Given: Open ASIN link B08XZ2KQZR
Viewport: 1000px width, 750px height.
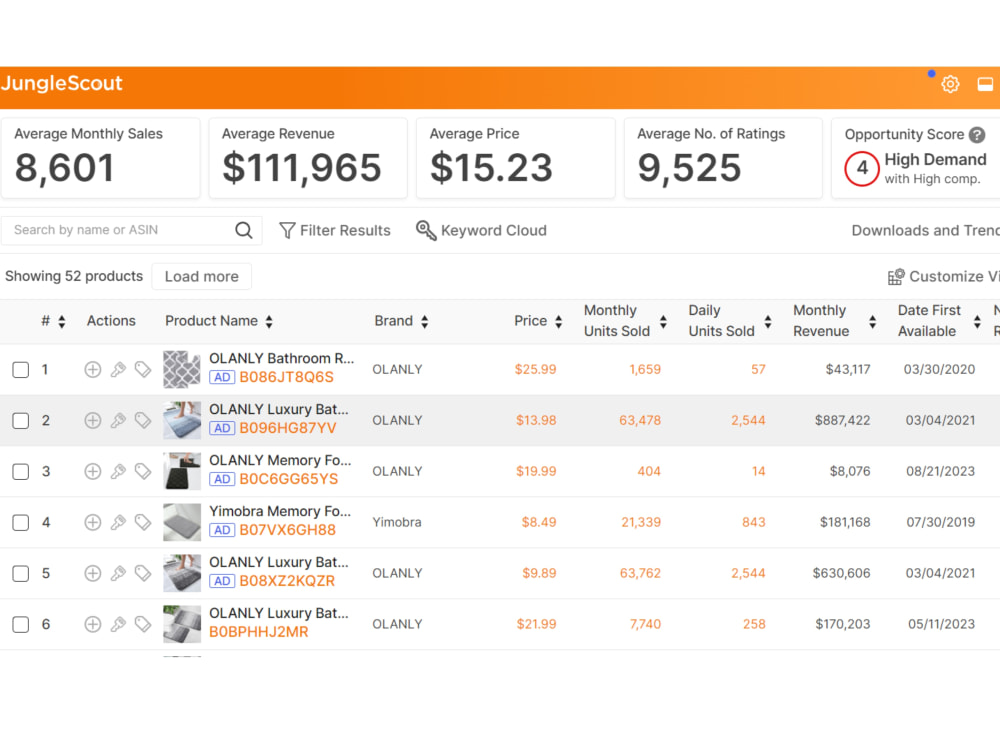Looking at the screenshot, I should coord(287,581).
